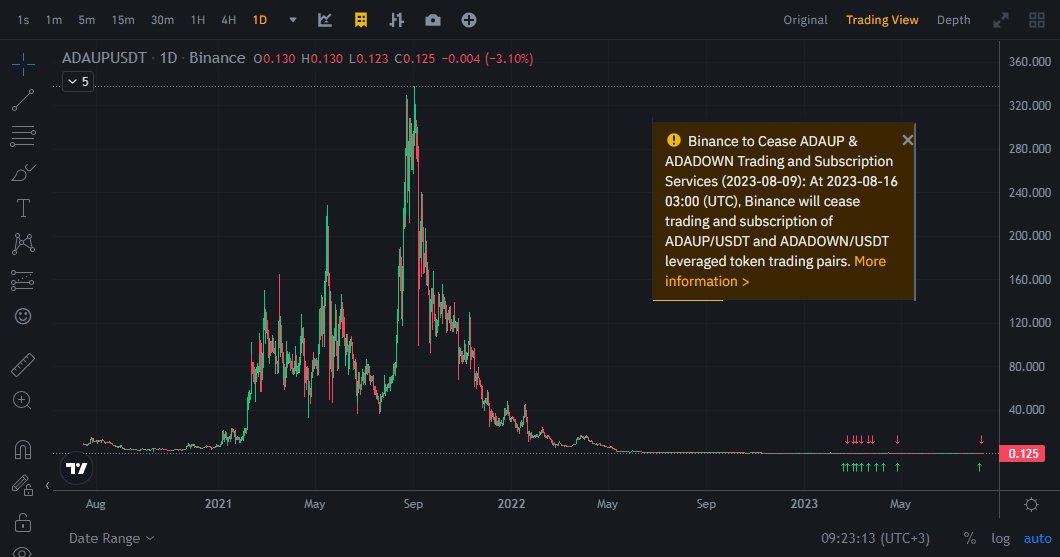Toggle log scale mode
1060x557 pixels.
(1001, 538)
